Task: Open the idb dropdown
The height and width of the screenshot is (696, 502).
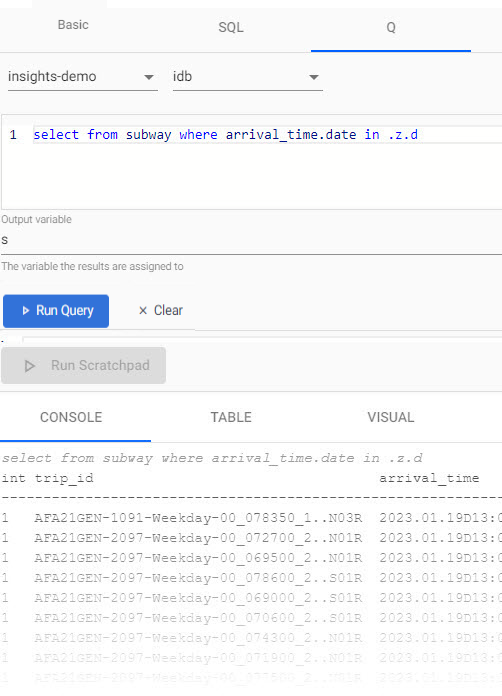Action: click(248, 77)
